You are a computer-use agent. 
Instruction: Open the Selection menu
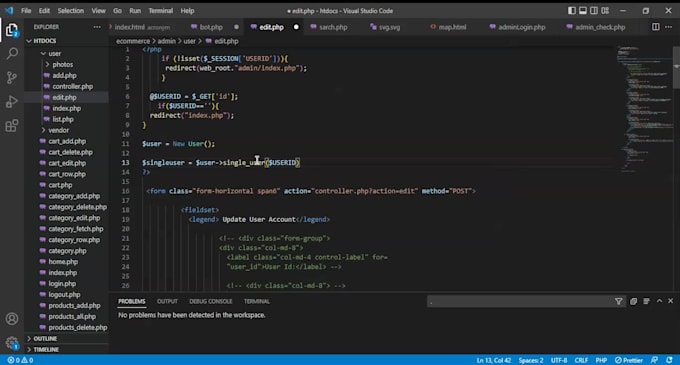coord(71,11)
